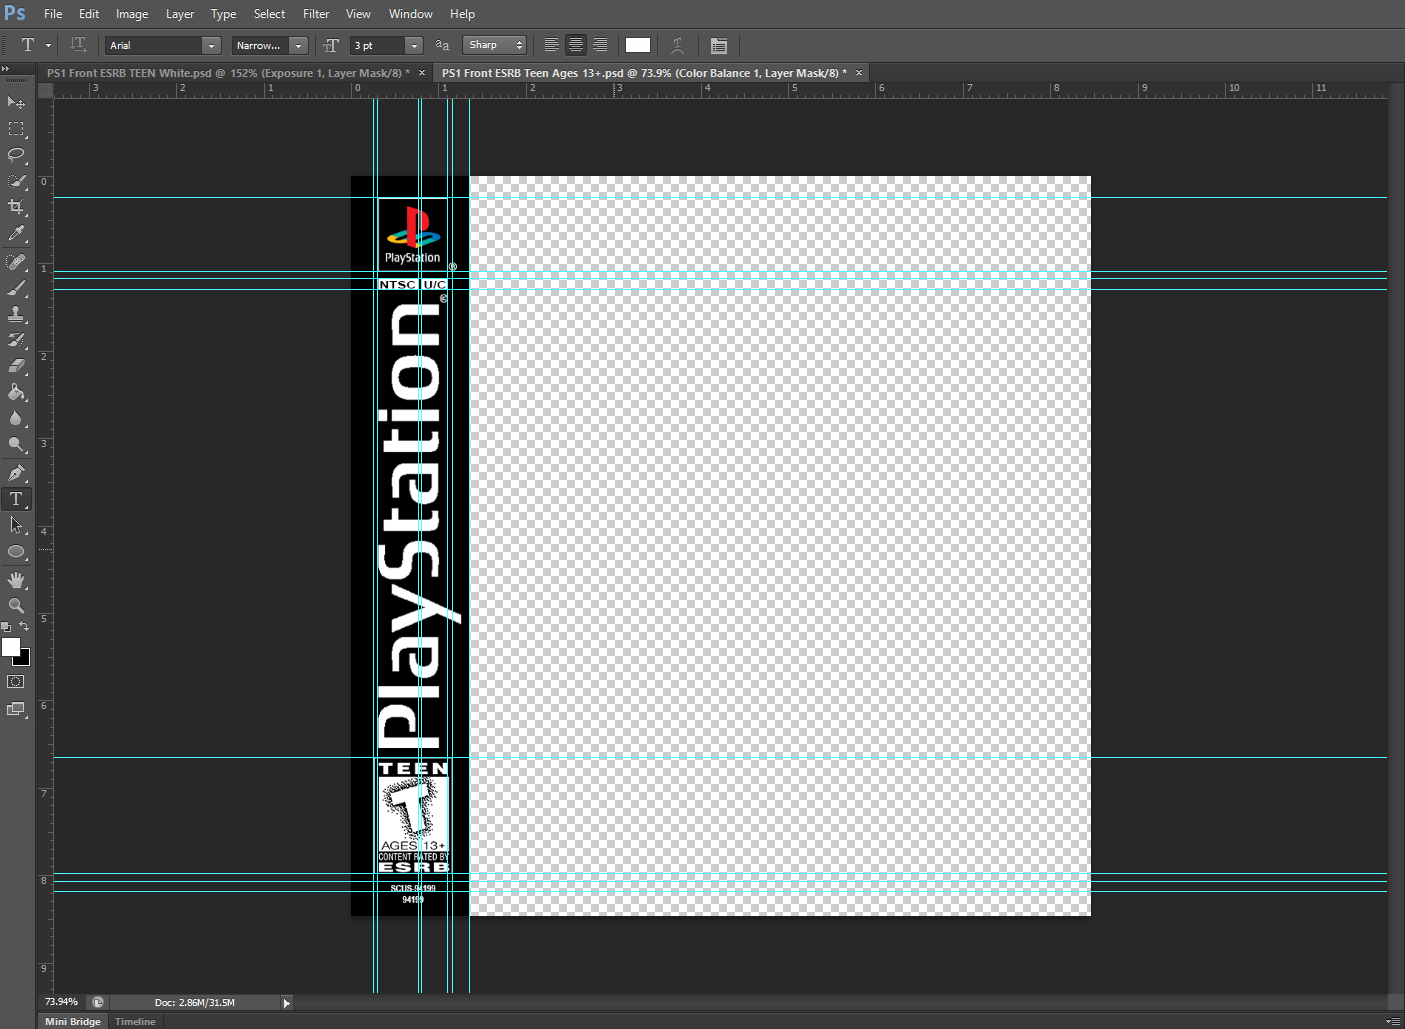
Task: Open the Select menu
Action: coord(269,14)
